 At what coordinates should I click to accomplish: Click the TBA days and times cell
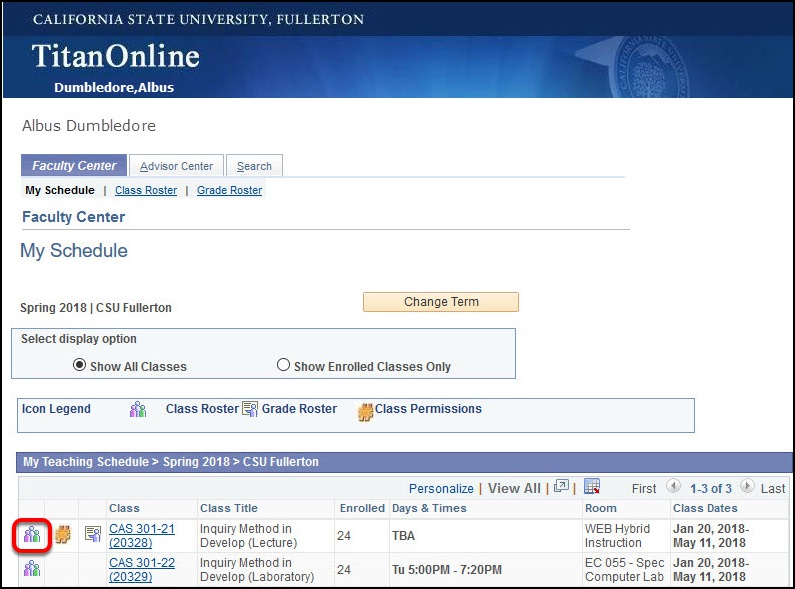pos(403,536)
